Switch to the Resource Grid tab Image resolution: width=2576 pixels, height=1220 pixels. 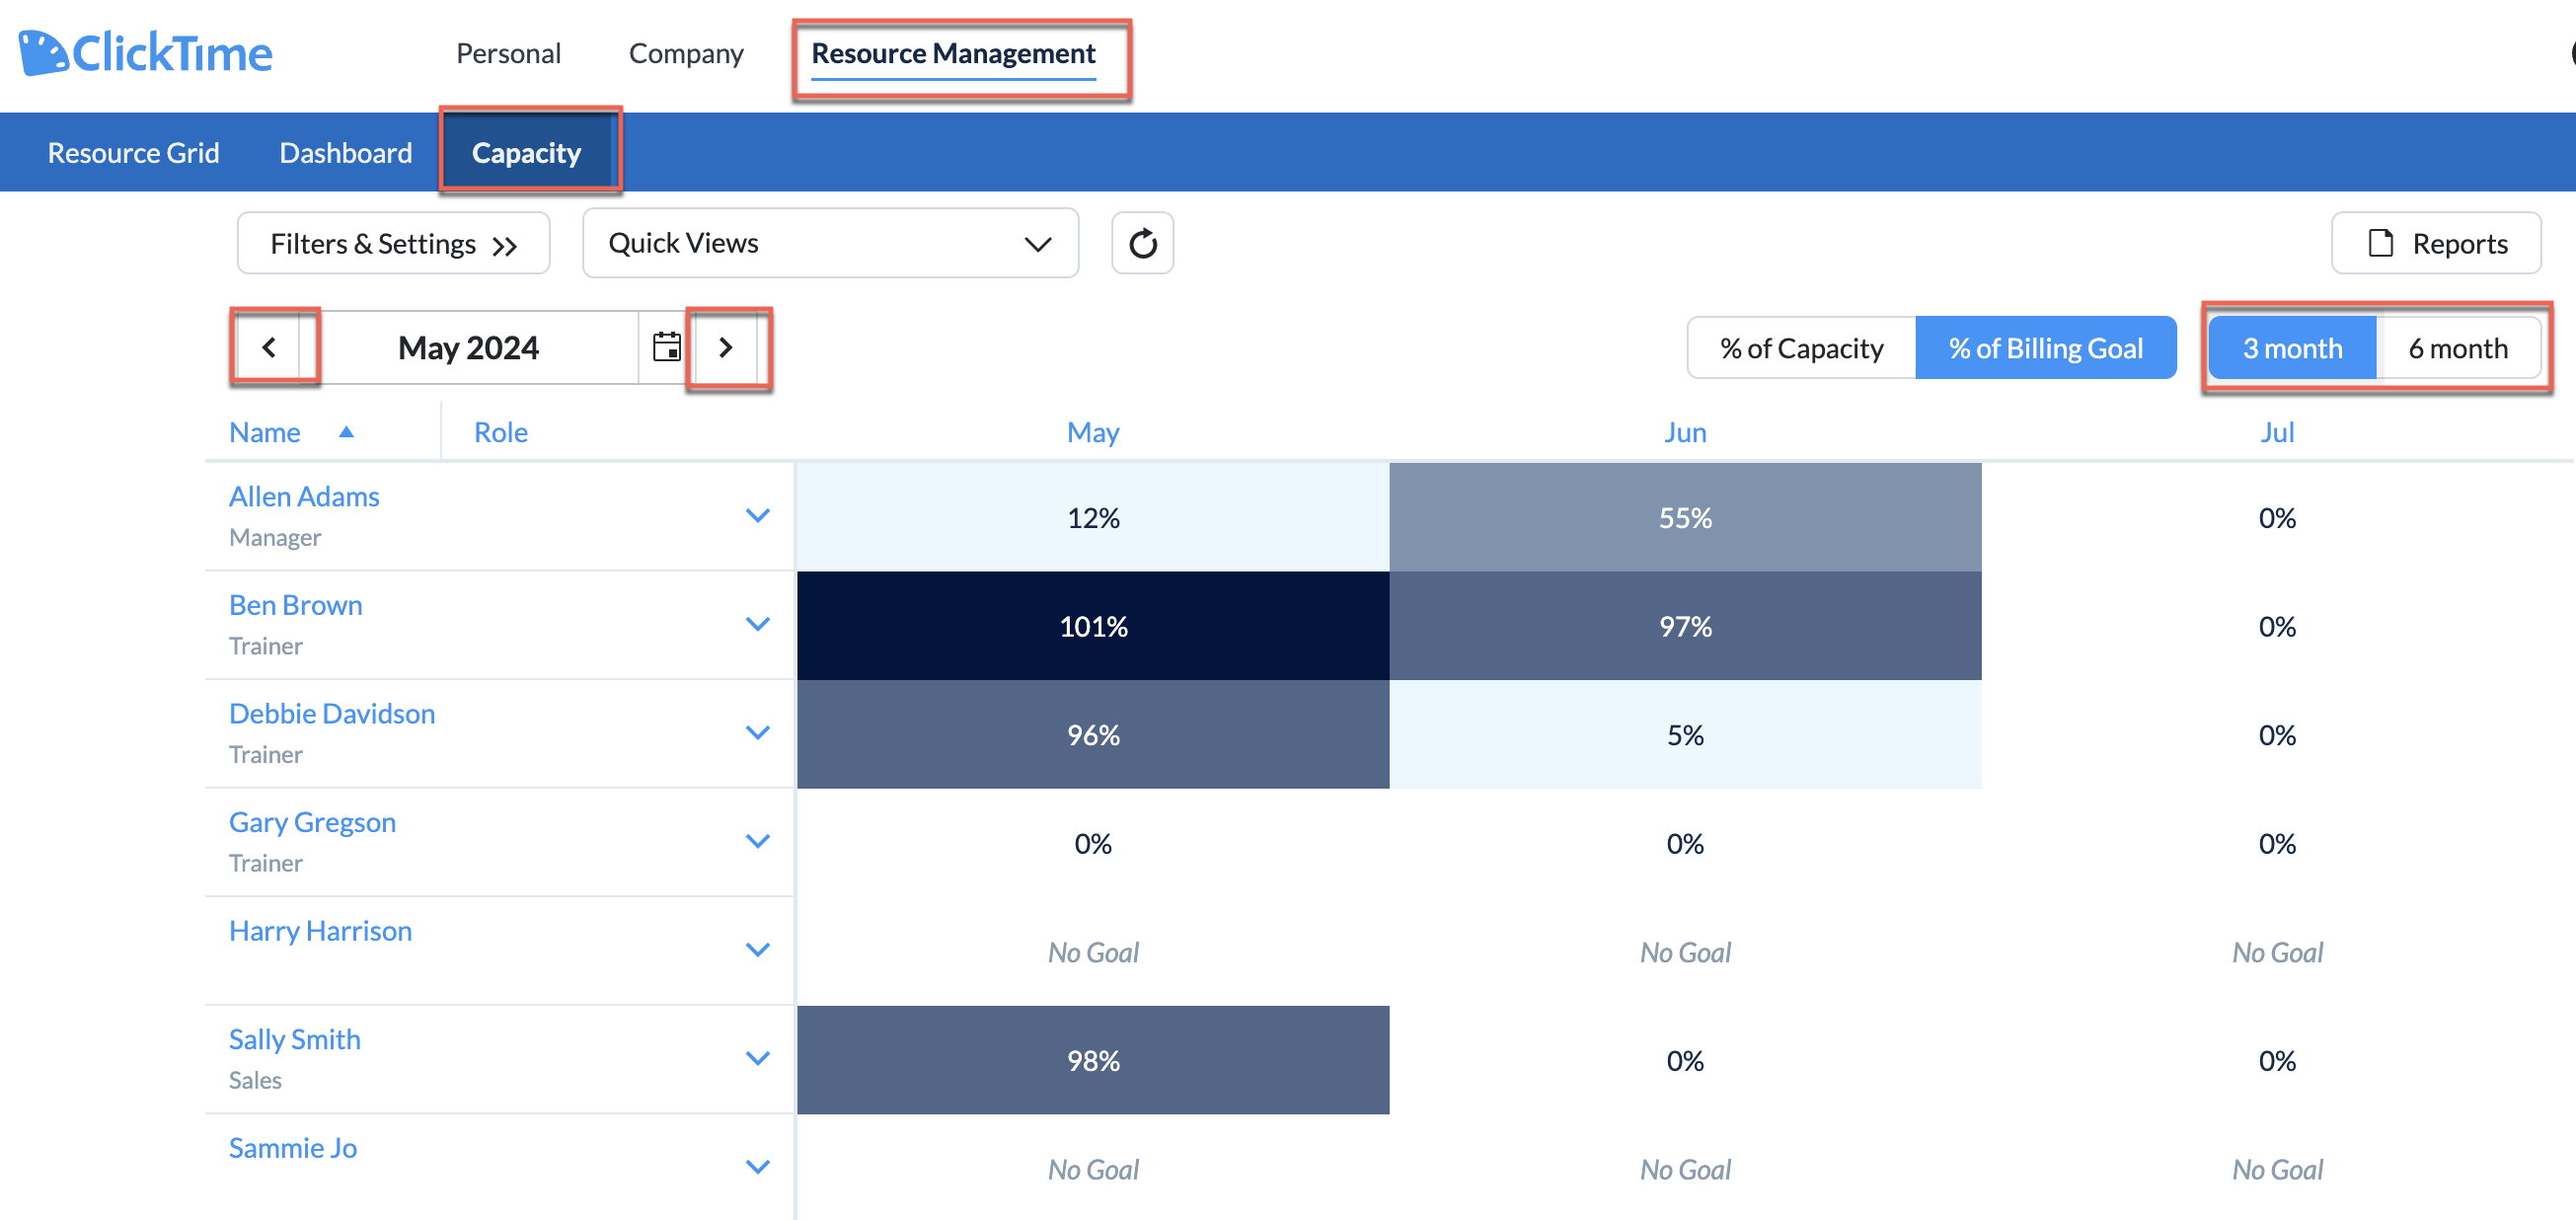click(x=133, y=152)
